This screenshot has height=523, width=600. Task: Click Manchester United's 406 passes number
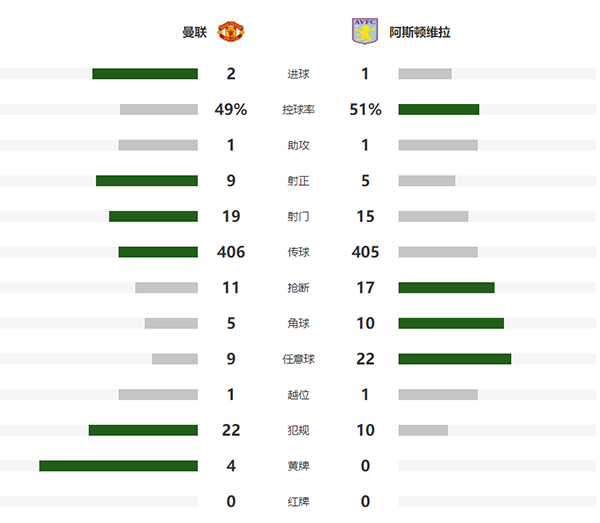[x=231, y=252]
